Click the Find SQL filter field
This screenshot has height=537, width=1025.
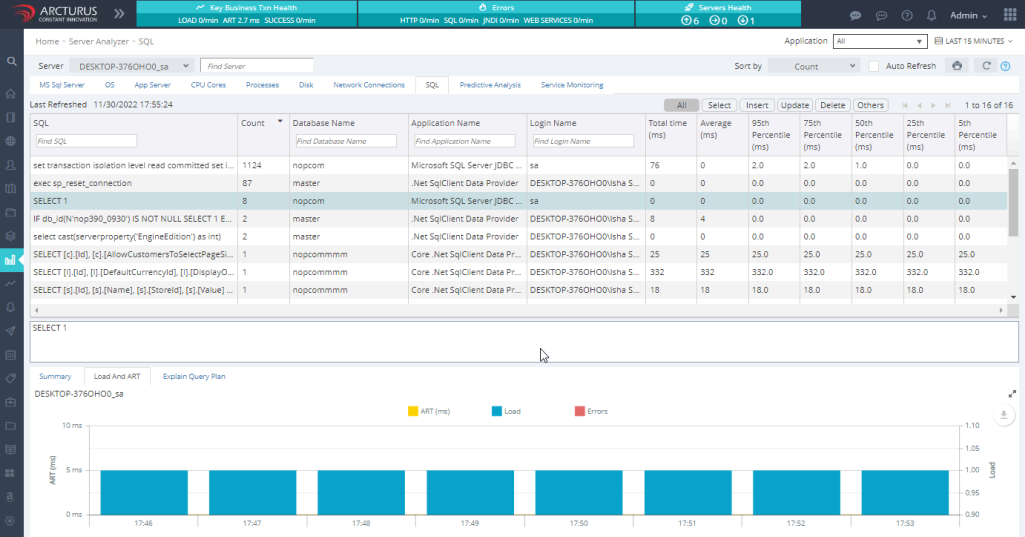click(x=86, y=141)
